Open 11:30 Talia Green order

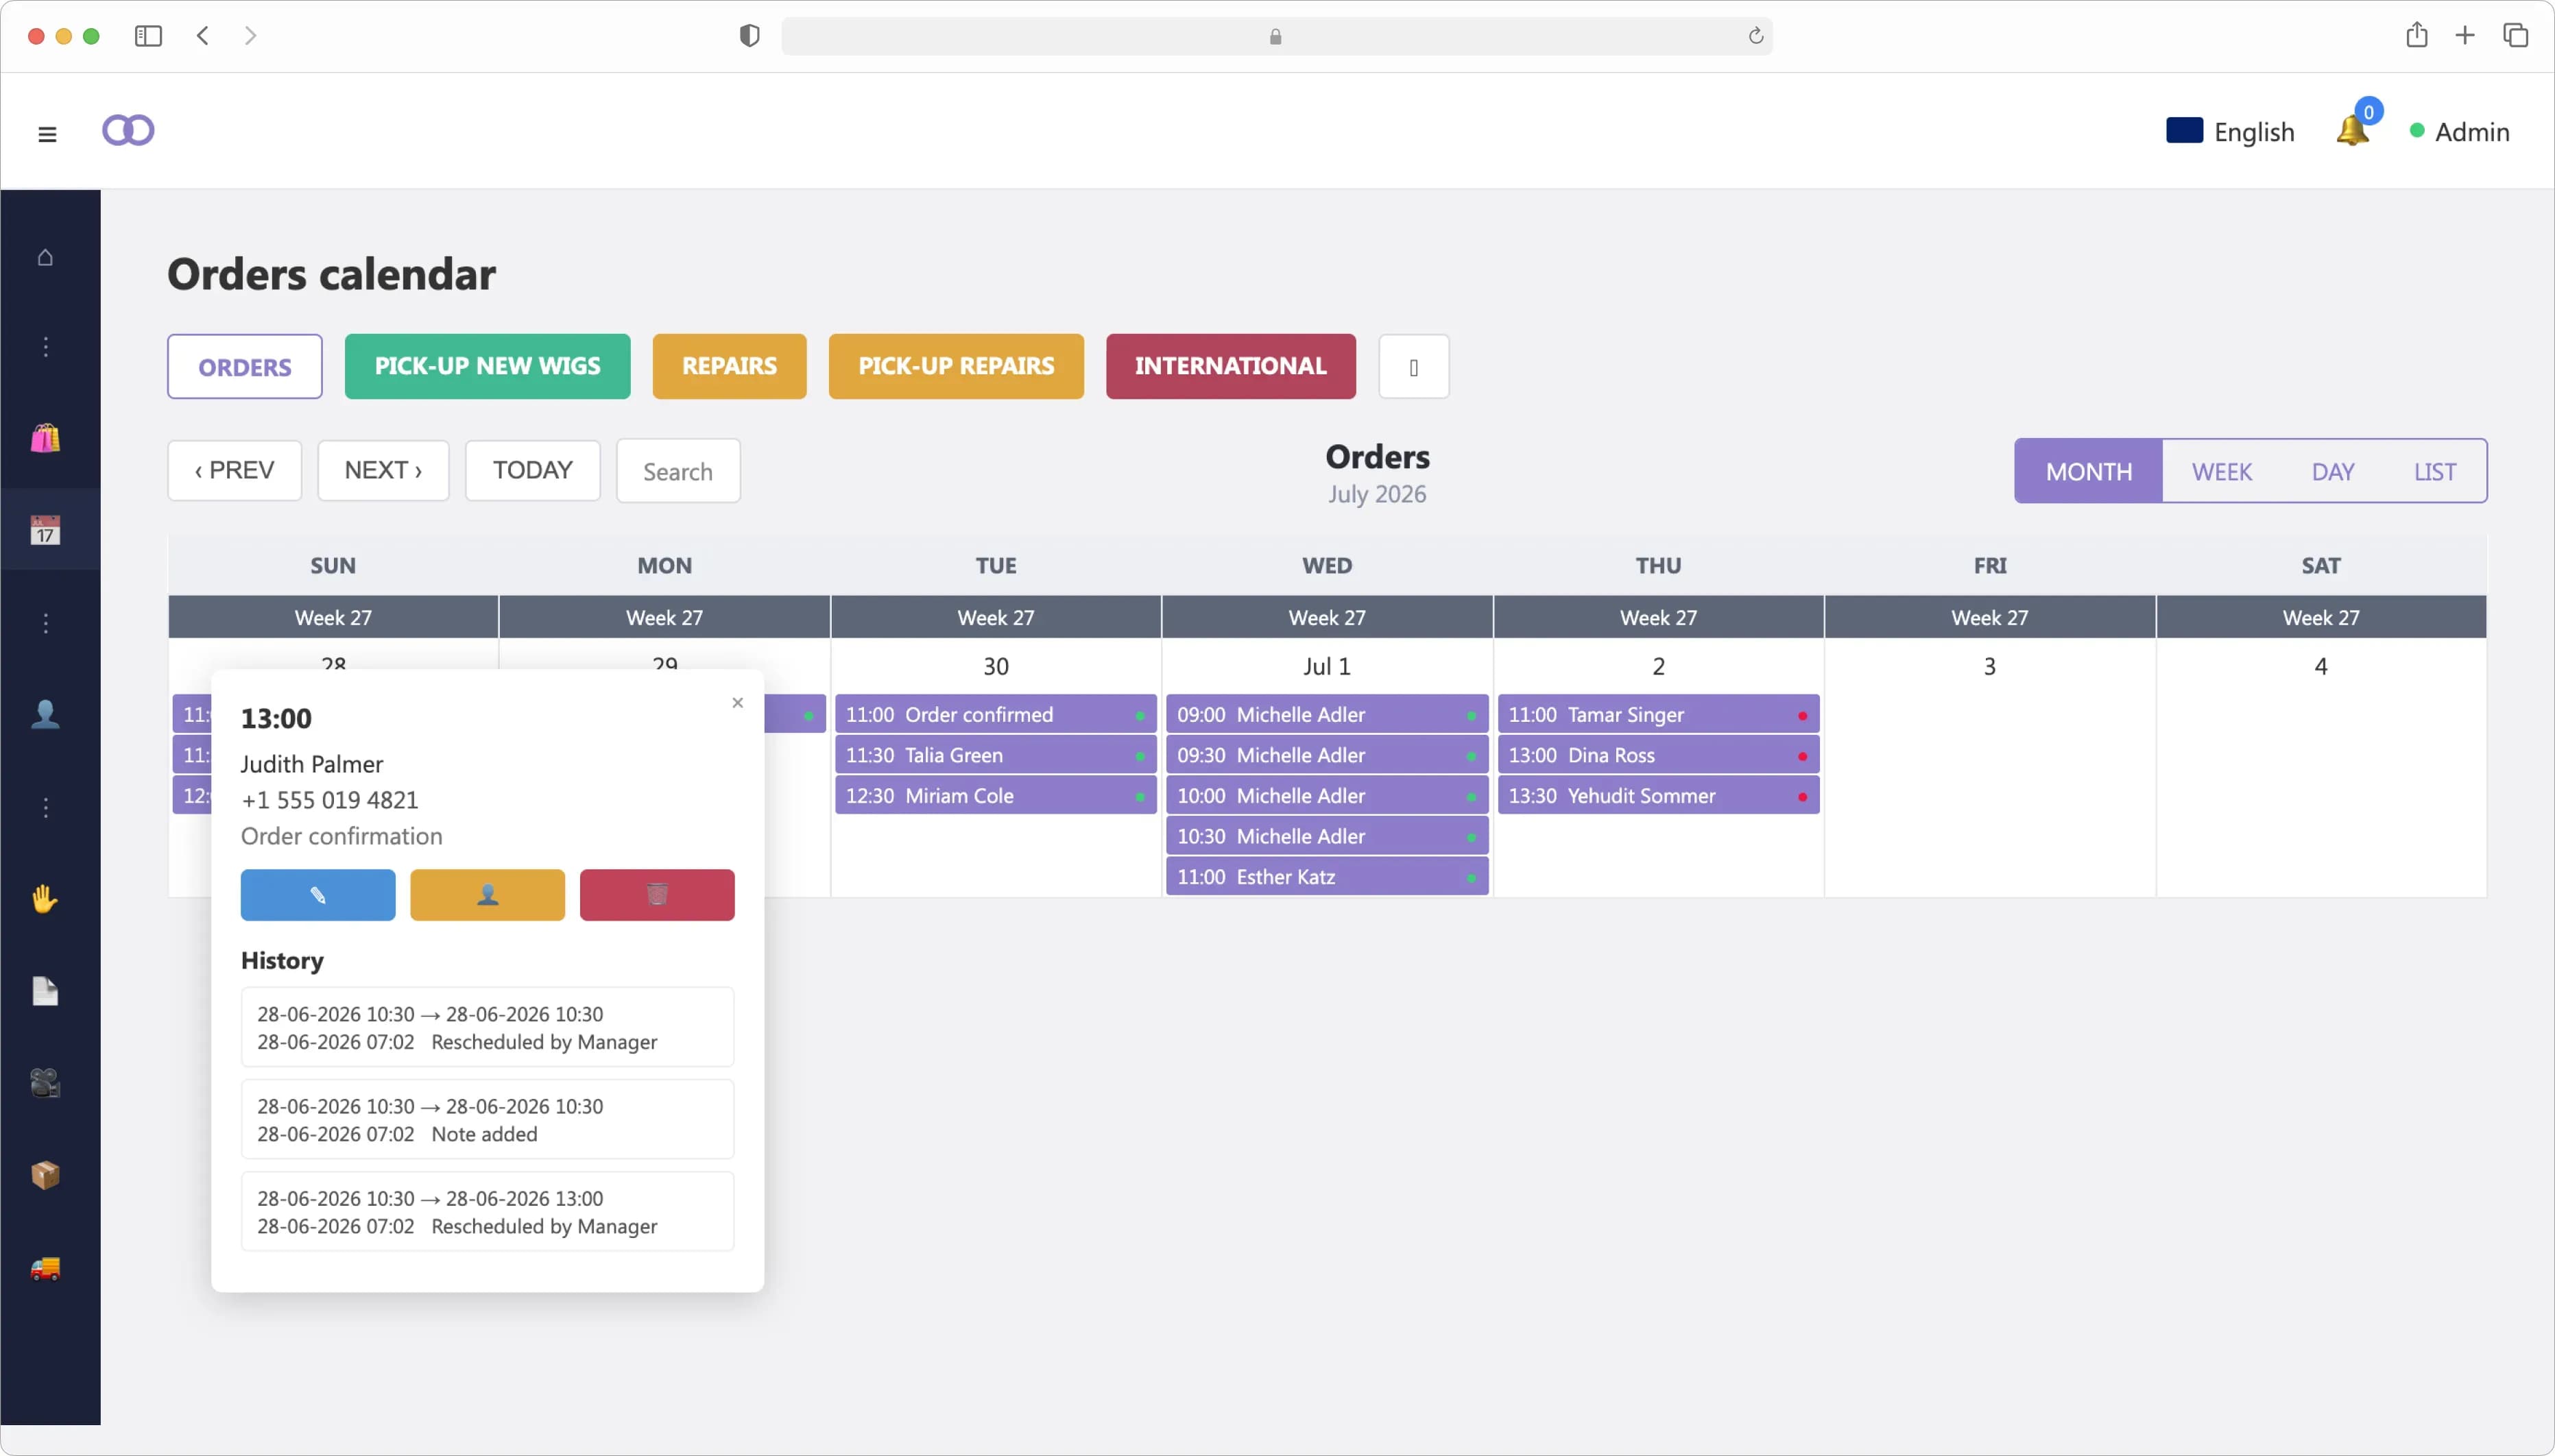pyautogui.click(x=995, y=755)
